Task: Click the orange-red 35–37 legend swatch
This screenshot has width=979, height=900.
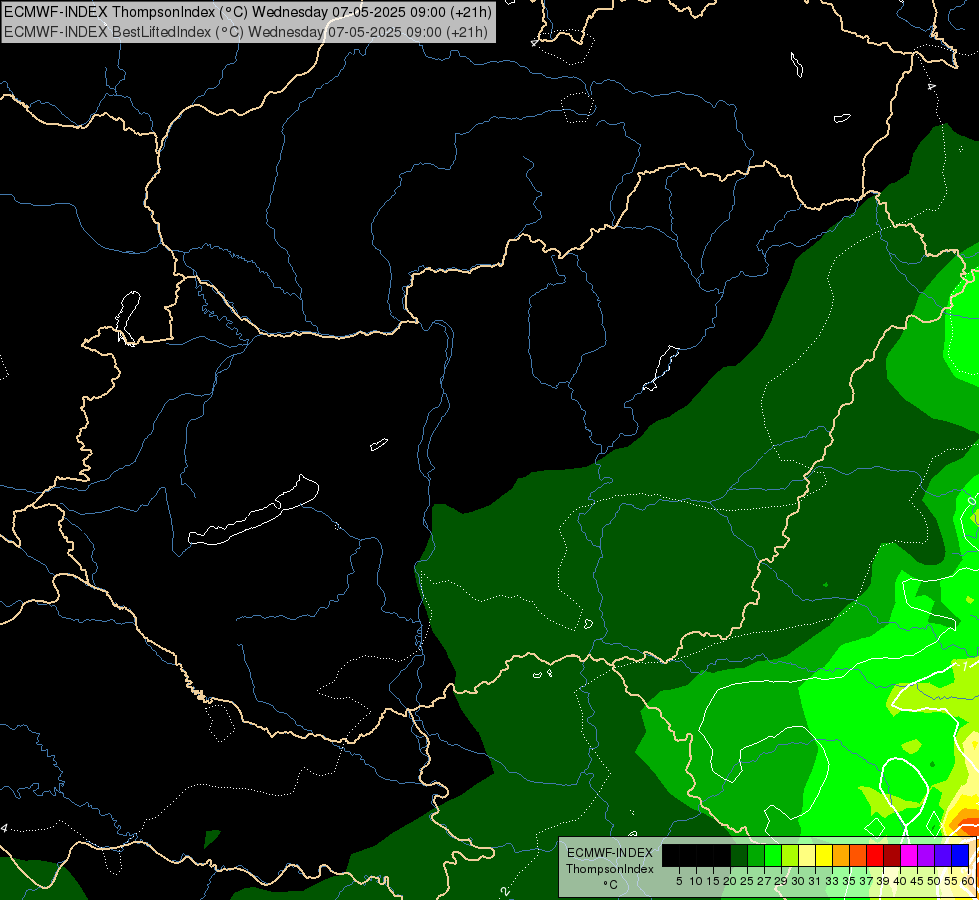Action: tap(858, 855)
